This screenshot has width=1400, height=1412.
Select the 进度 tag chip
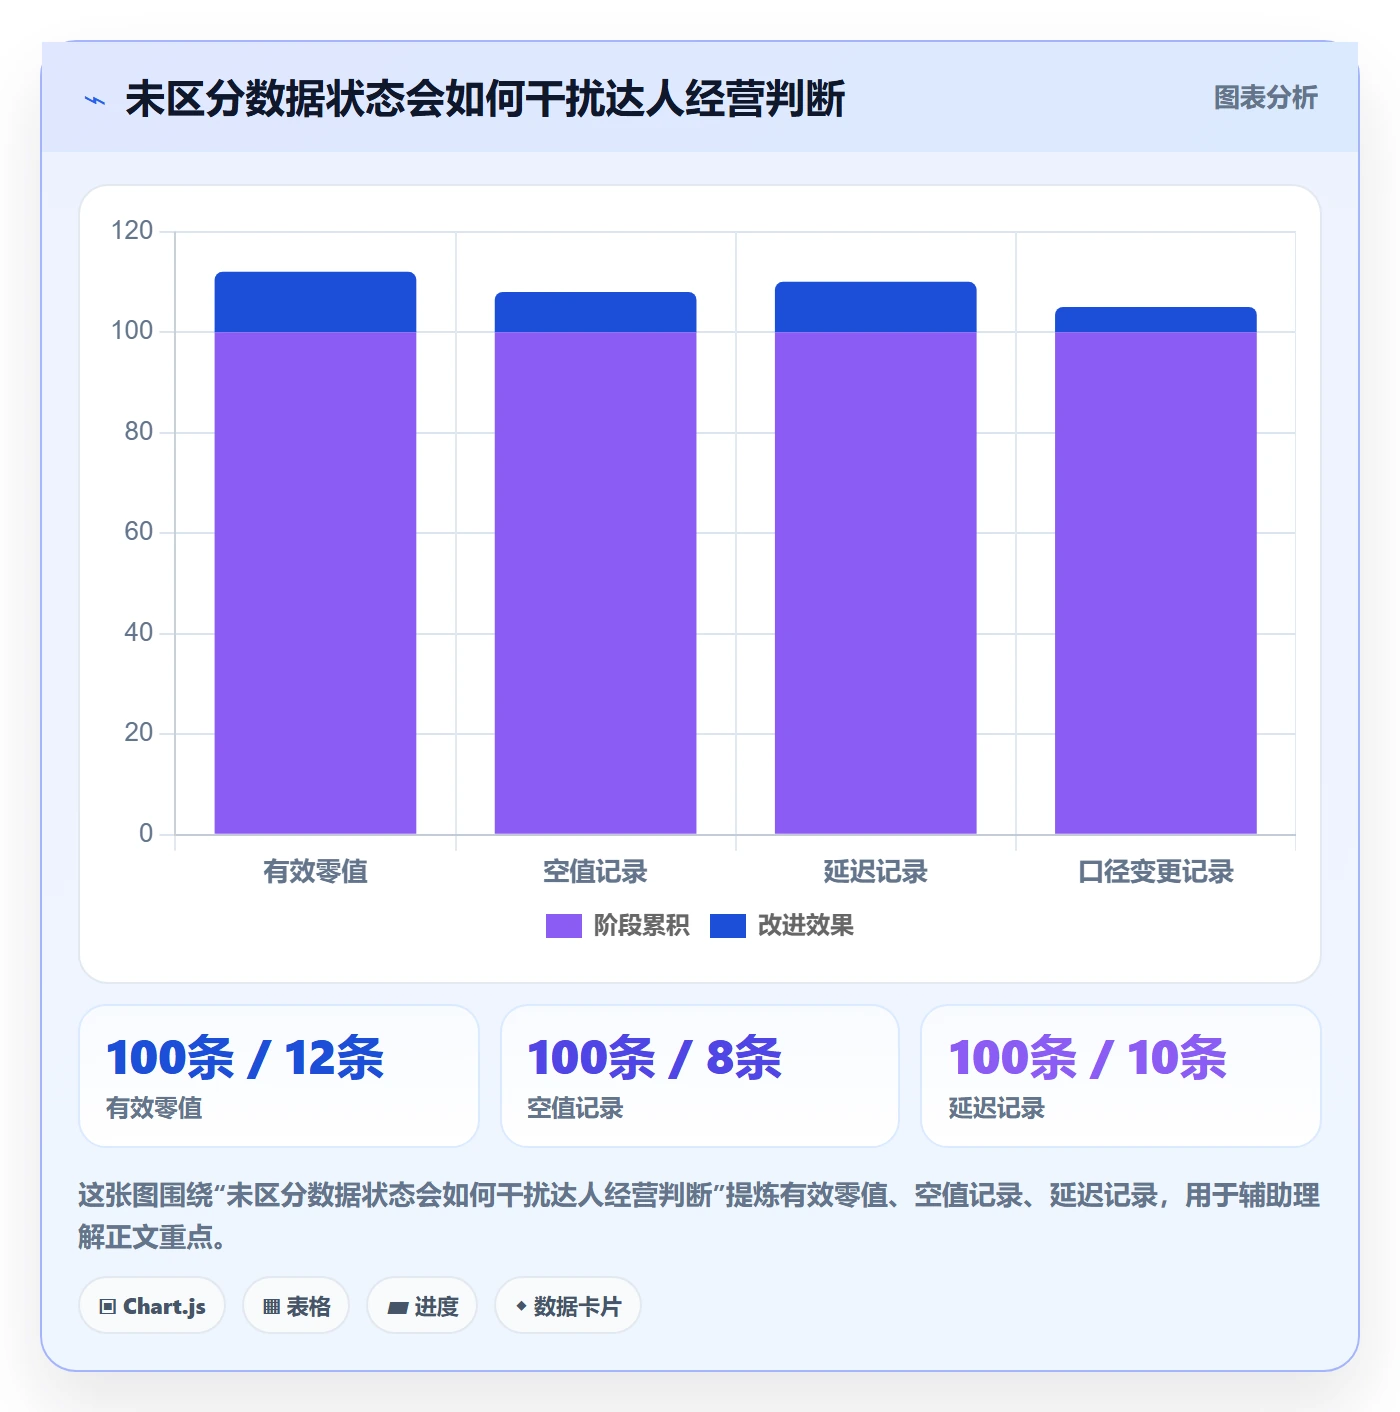point(422,1306)
